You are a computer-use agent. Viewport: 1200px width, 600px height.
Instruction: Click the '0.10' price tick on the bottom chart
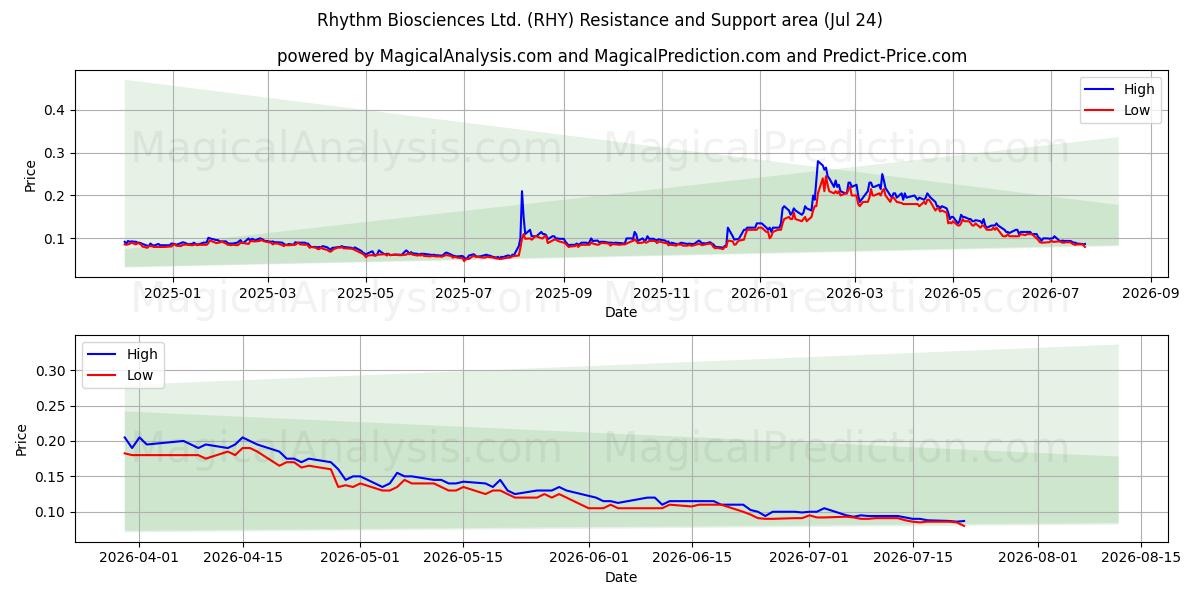tap(52, 512)
